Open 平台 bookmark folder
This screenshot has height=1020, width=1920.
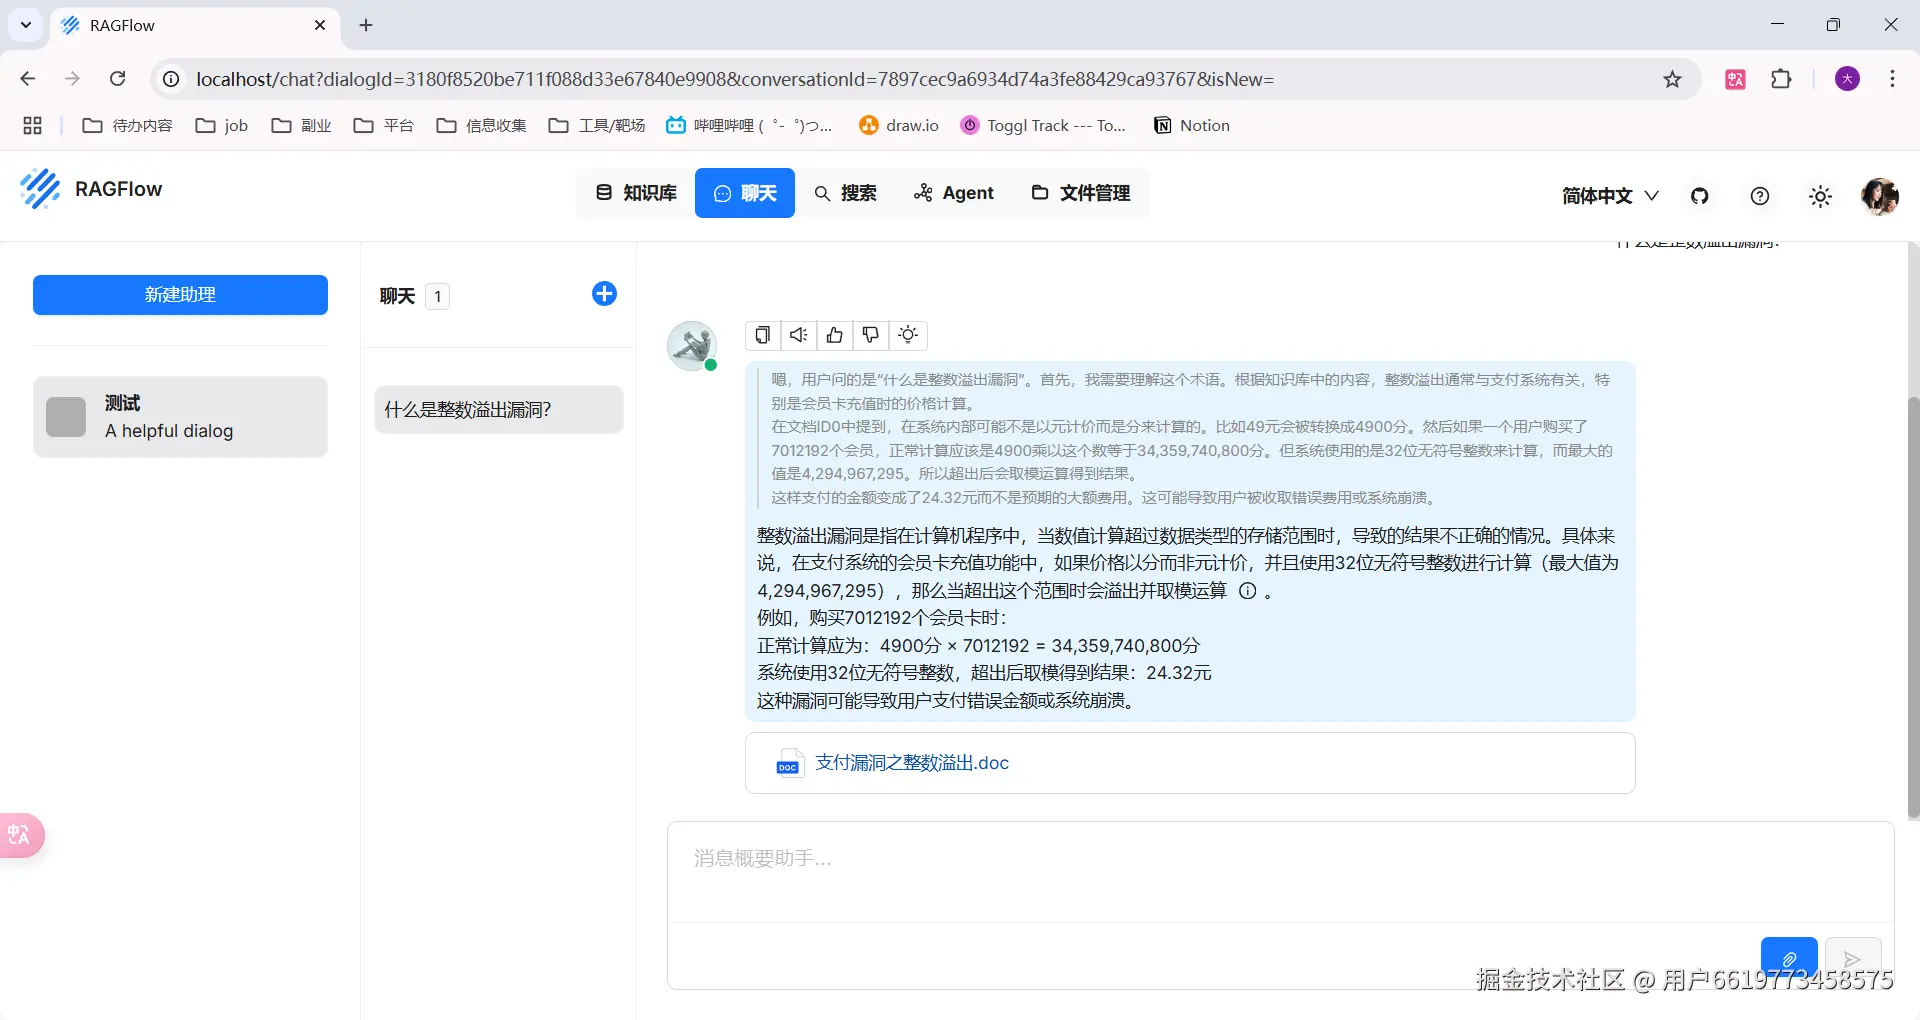(384, 125)
